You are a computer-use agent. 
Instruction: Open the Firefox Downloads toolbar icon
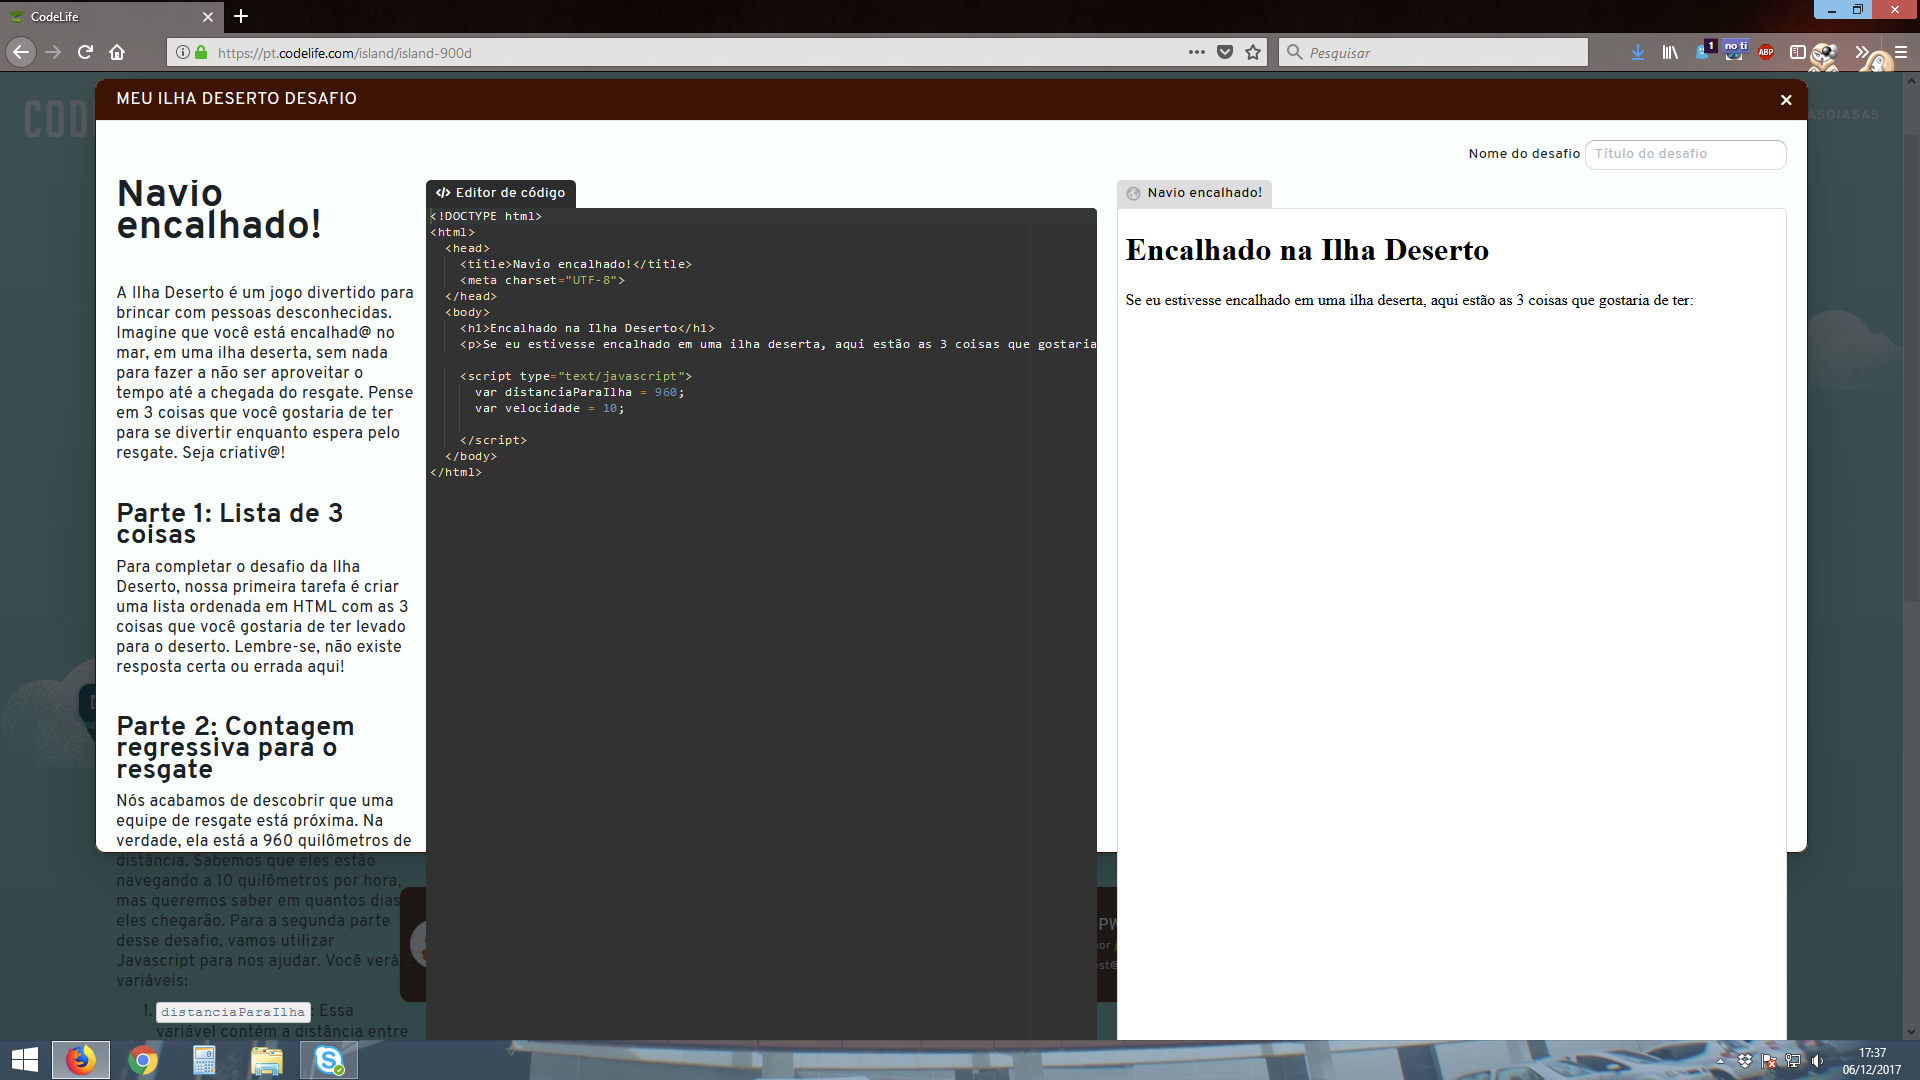coord(1638,52)
